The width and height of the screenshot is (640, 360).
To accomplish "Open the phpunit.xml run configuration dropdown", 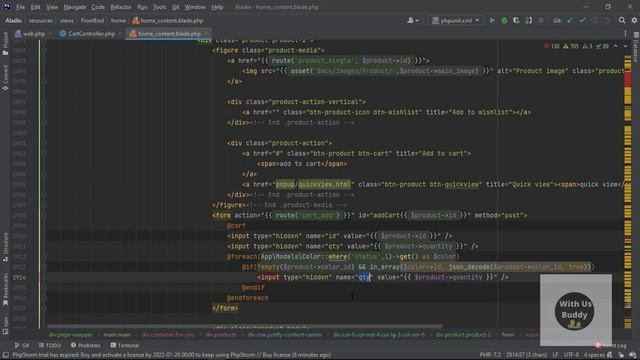I will [456, 20].
